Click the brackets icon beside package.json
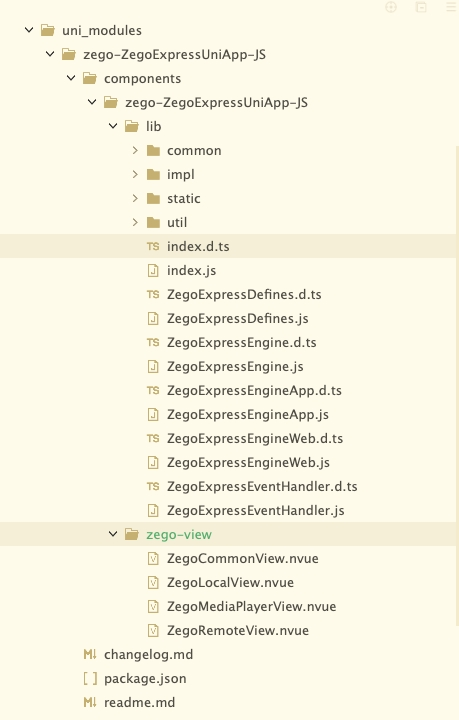Viewport: 459px width, 720px height. point(90,678)
